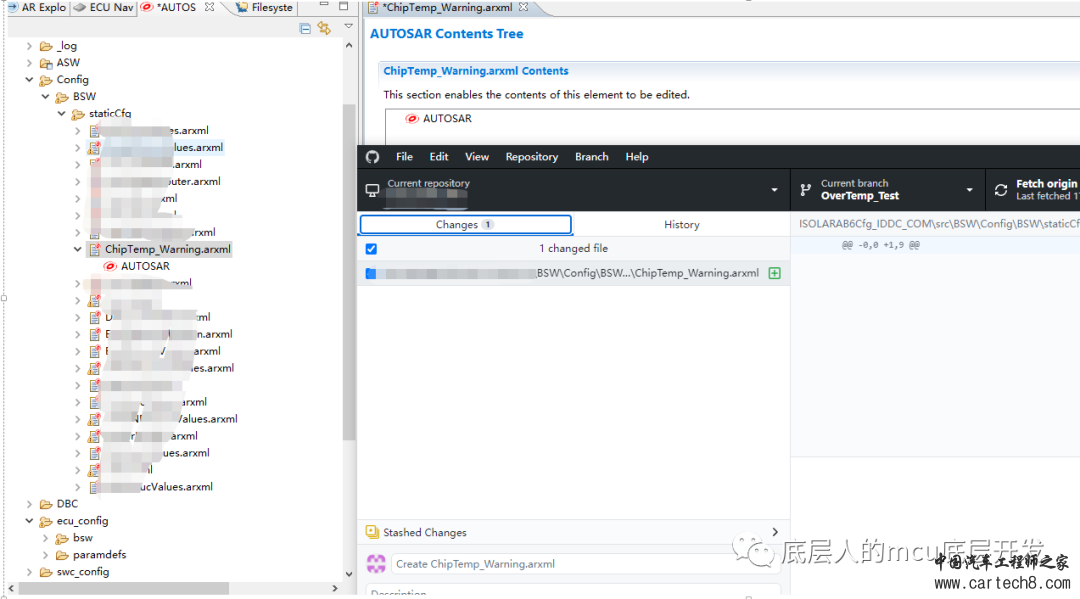This screenshot has width=1080, height=599.
Task: Click the explorer vertical scrollbar thumb
Action: 349,272
